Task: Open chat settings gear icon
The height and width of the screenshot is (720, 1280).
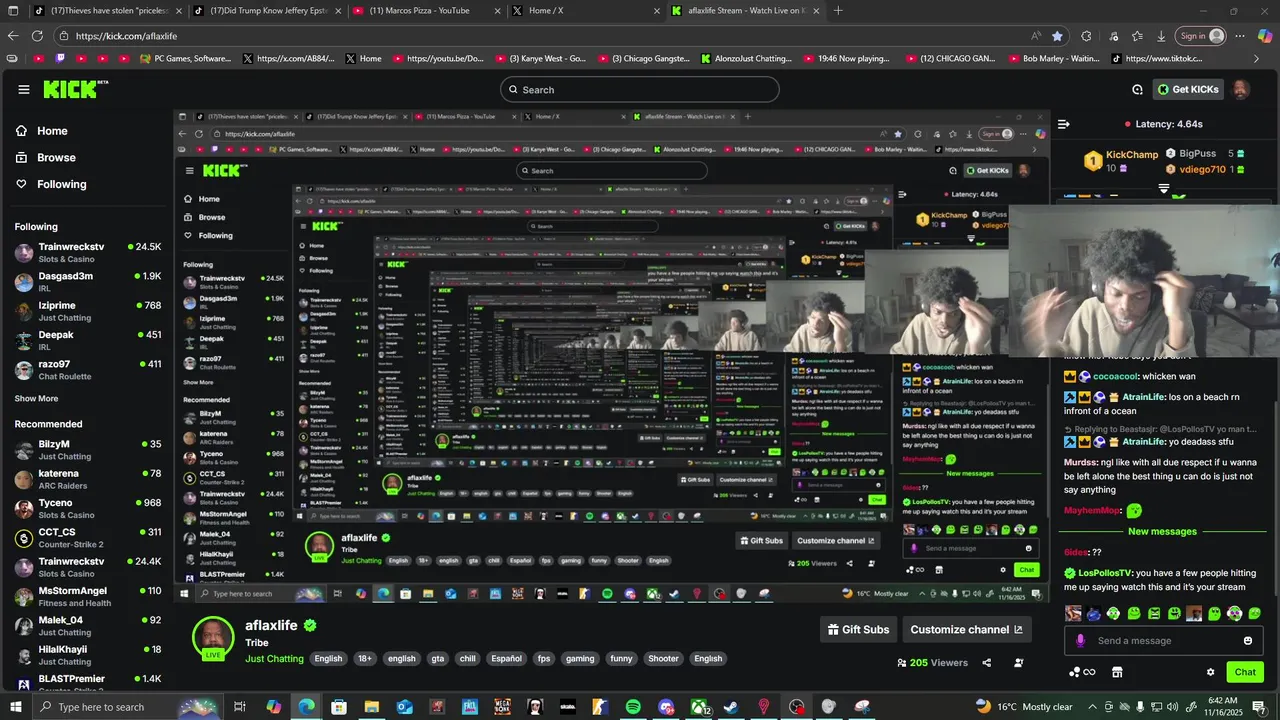Action: point(1210,672)
